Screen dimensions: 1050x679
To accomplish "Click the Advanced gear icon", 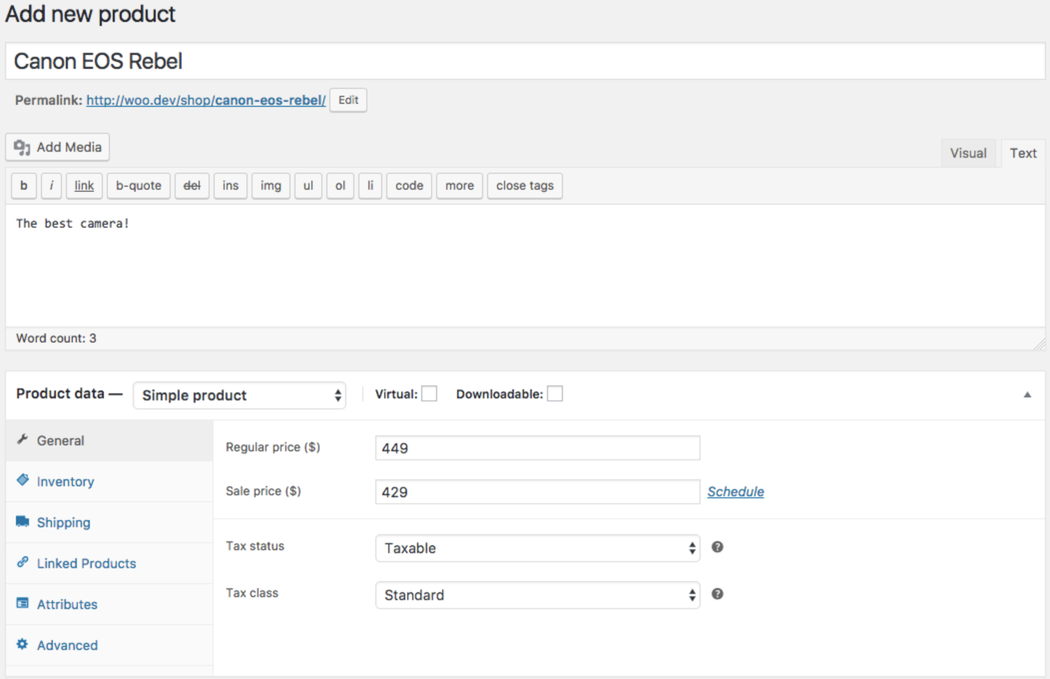I will coord(23,645).
